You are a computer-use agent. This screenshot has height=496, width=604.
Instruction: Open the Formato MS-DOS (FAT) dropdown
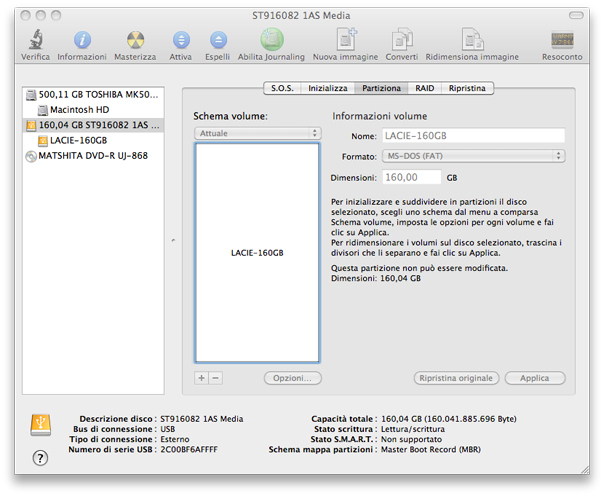475,156
